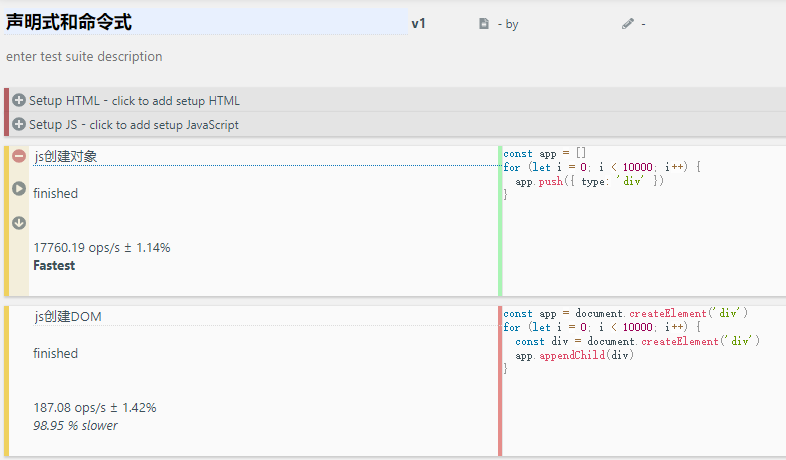Edit the js创建对象 test name field

point(266,156)
